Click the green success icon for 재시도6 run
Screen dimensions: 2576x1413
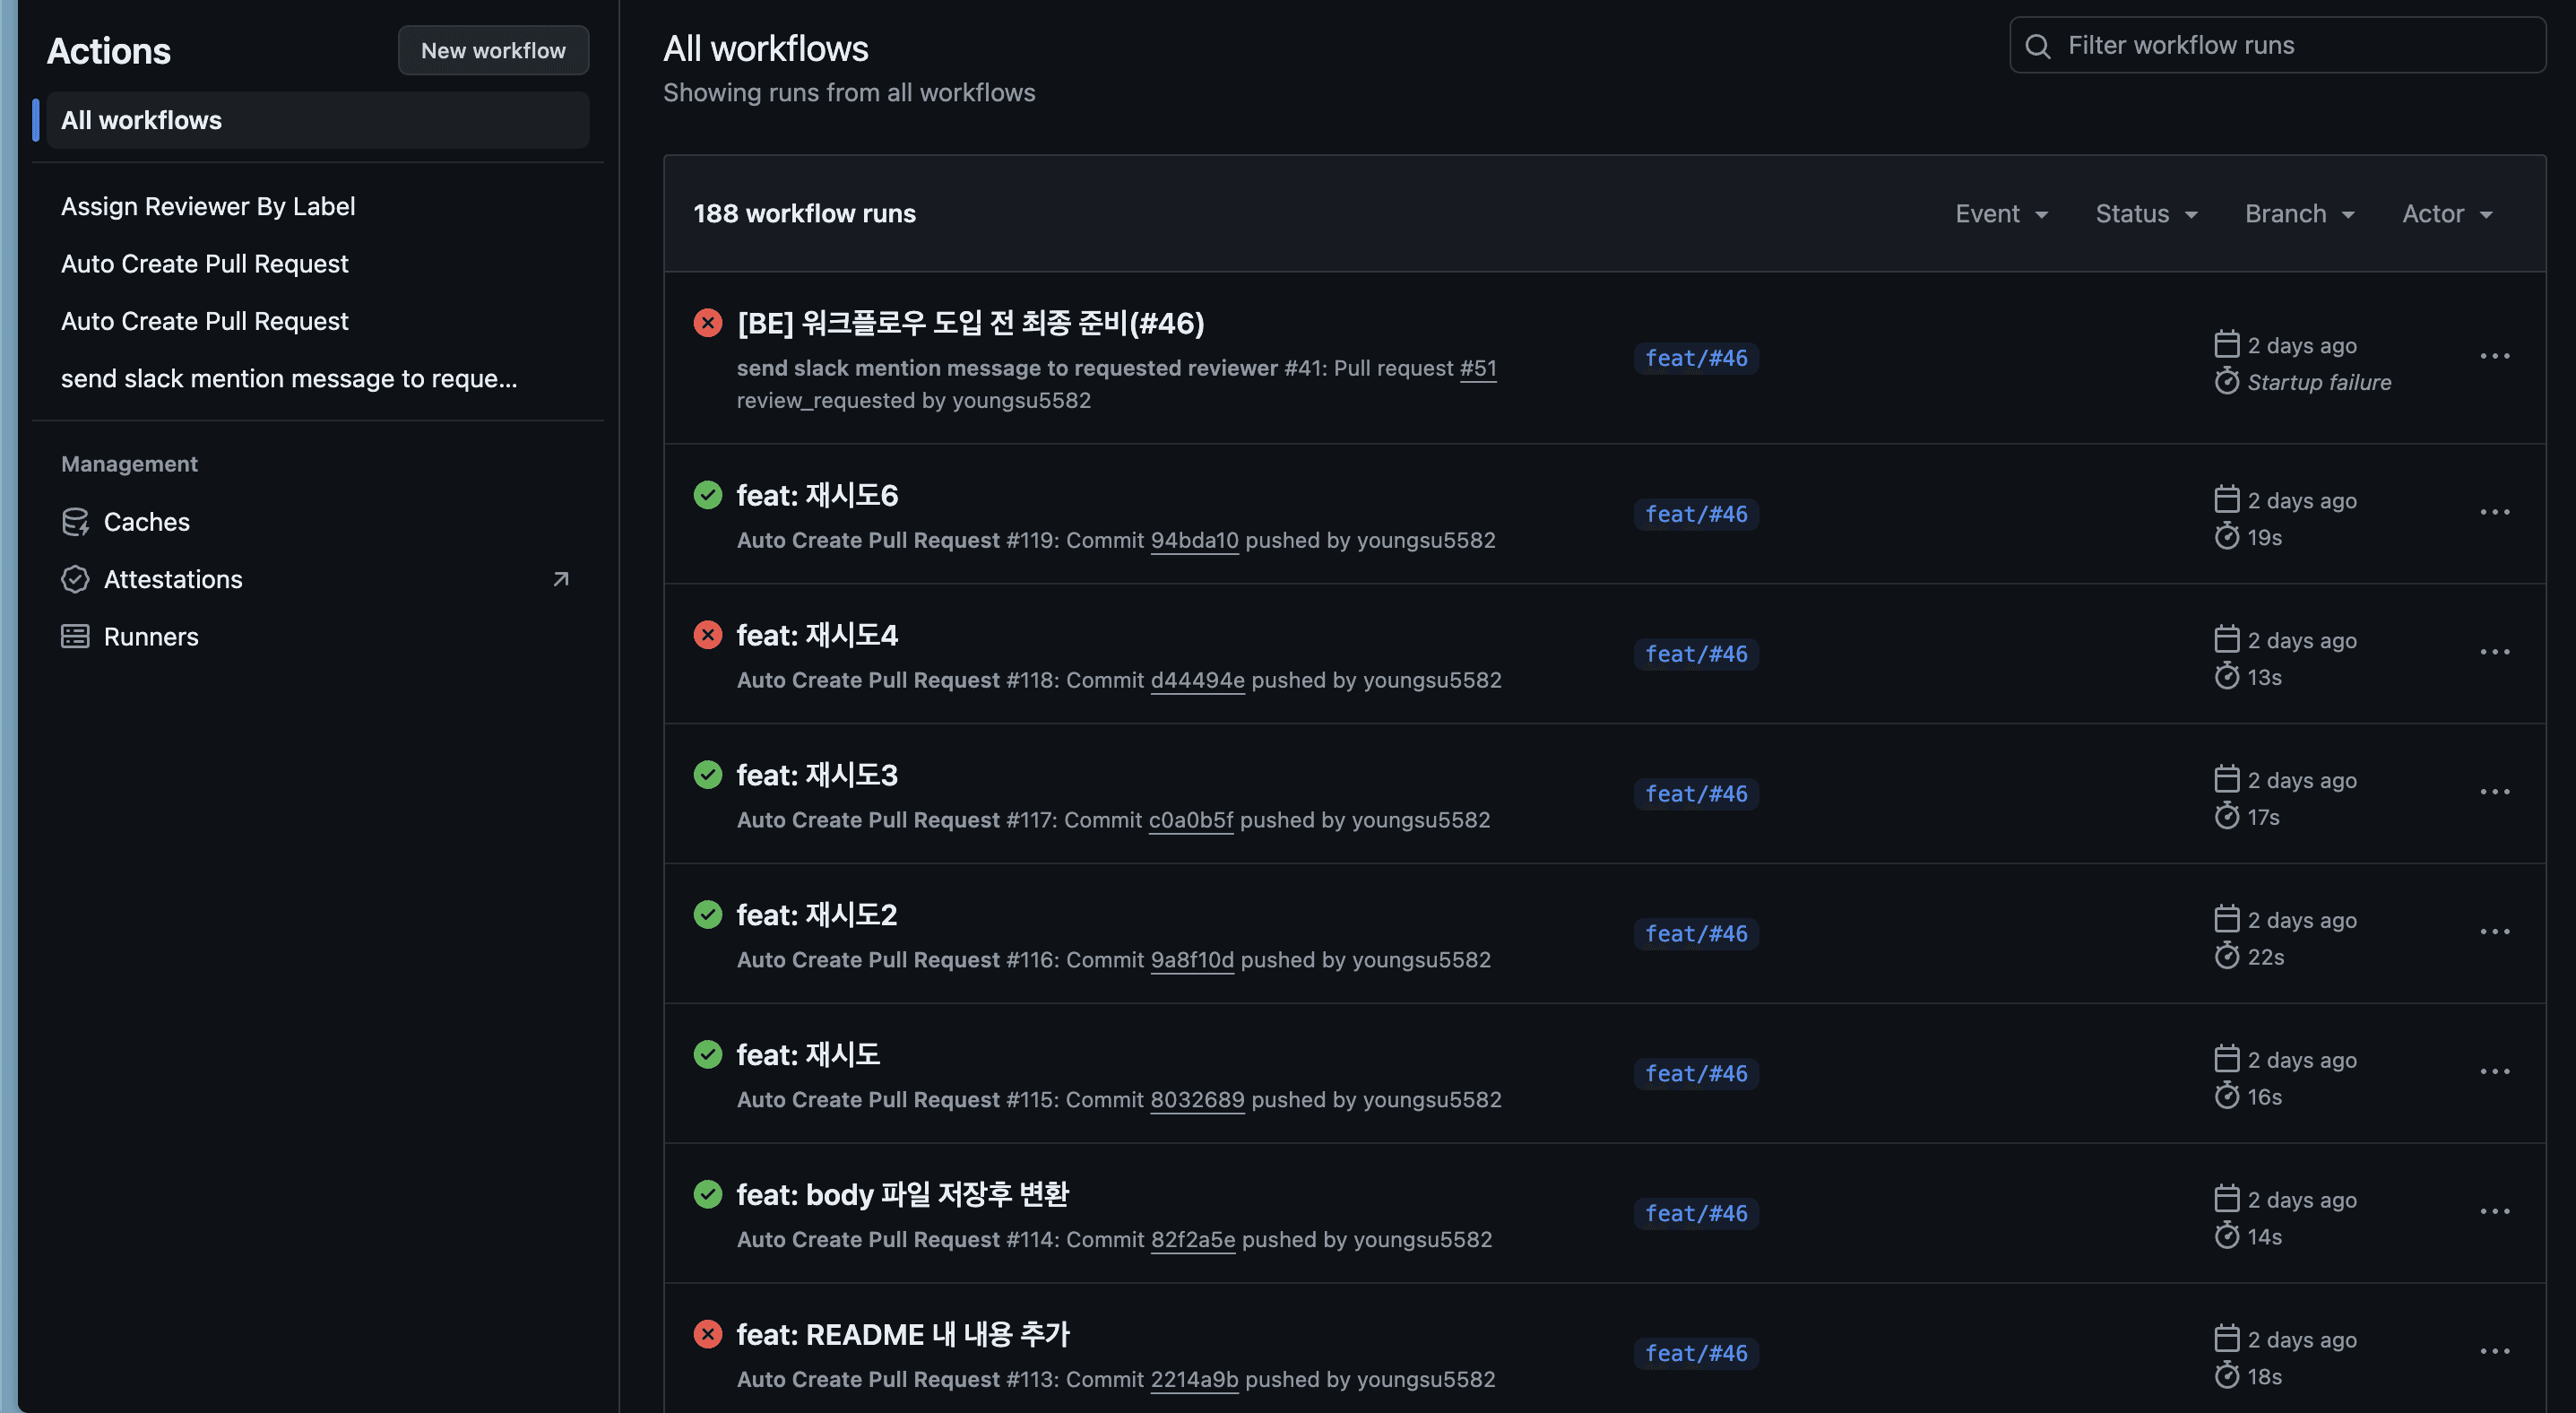coord(708,495)
